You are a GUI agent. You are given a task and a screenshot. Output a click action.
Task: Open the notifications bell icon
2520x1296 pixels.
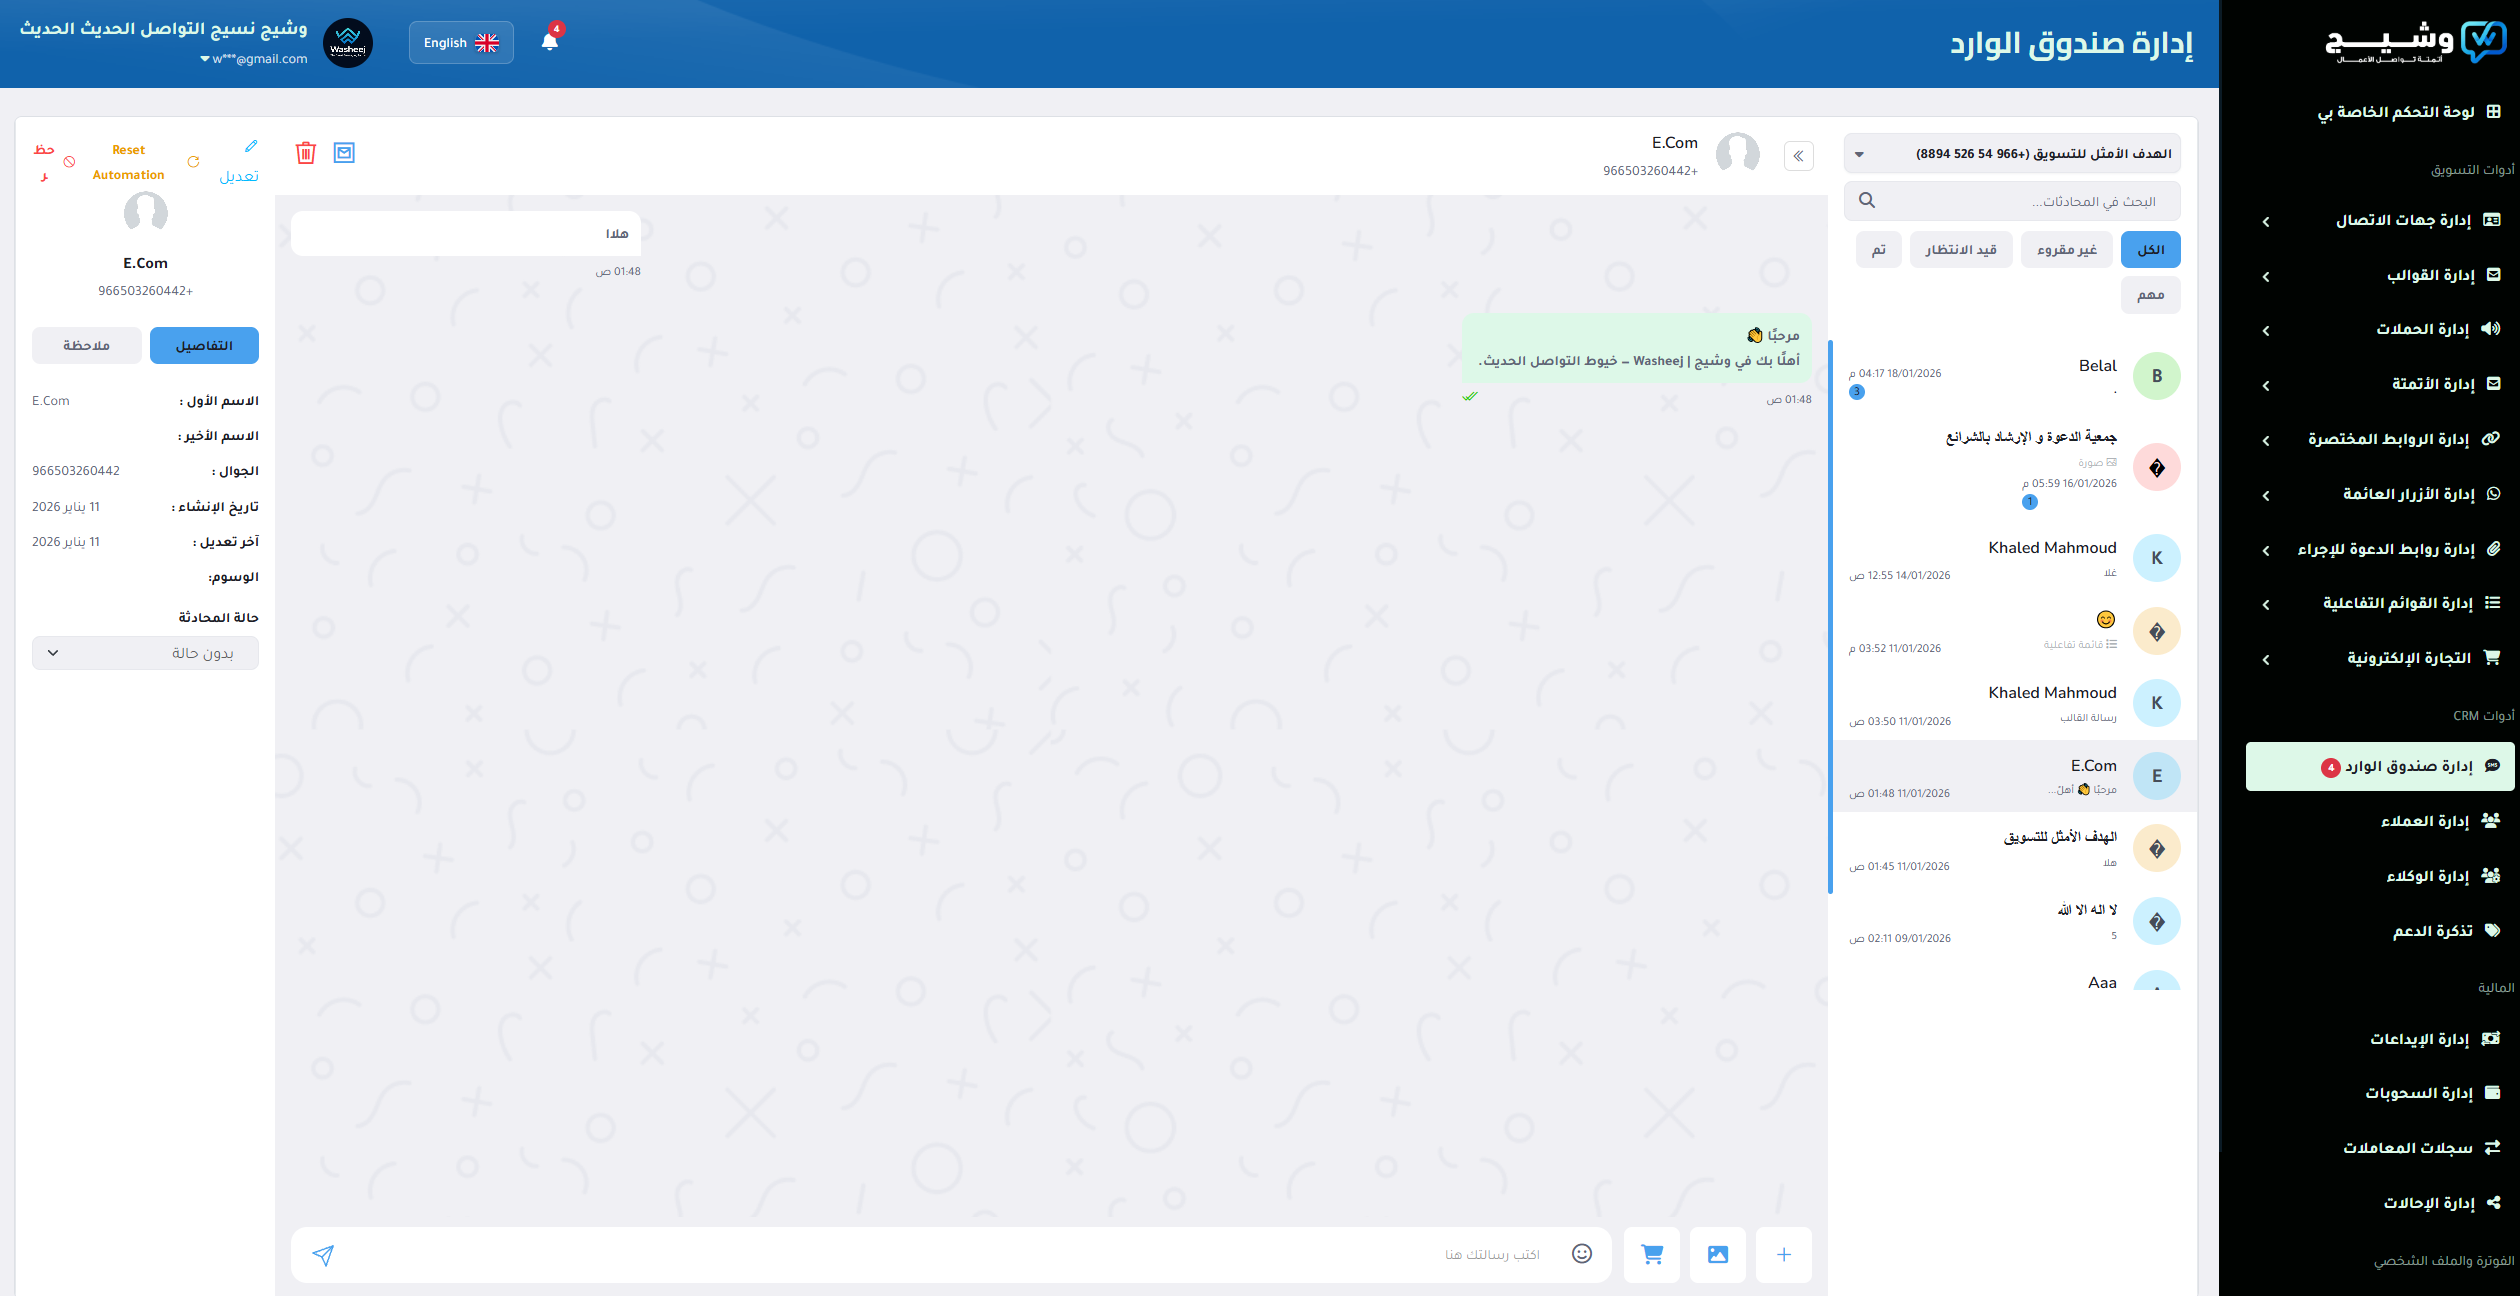549,42
